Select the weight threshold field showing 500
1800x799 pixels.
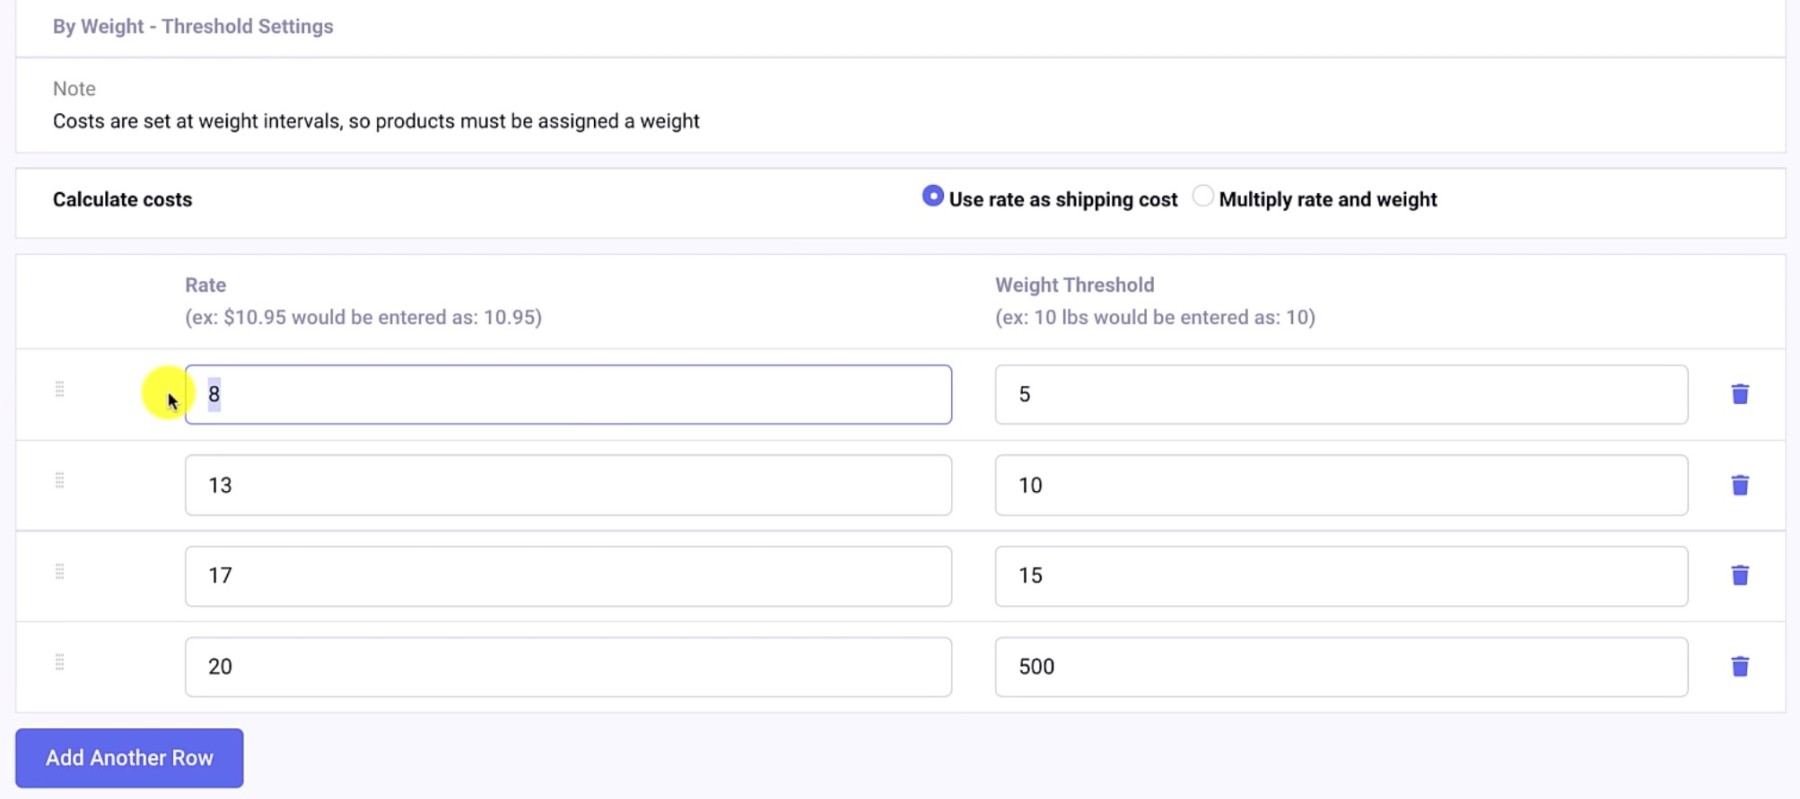pyautogui.click(x=1340, y=665)
